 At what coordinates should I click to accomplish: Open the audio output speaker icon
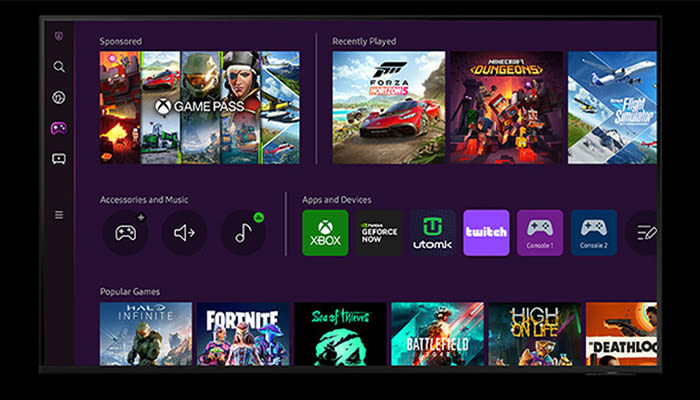point(184,233)
